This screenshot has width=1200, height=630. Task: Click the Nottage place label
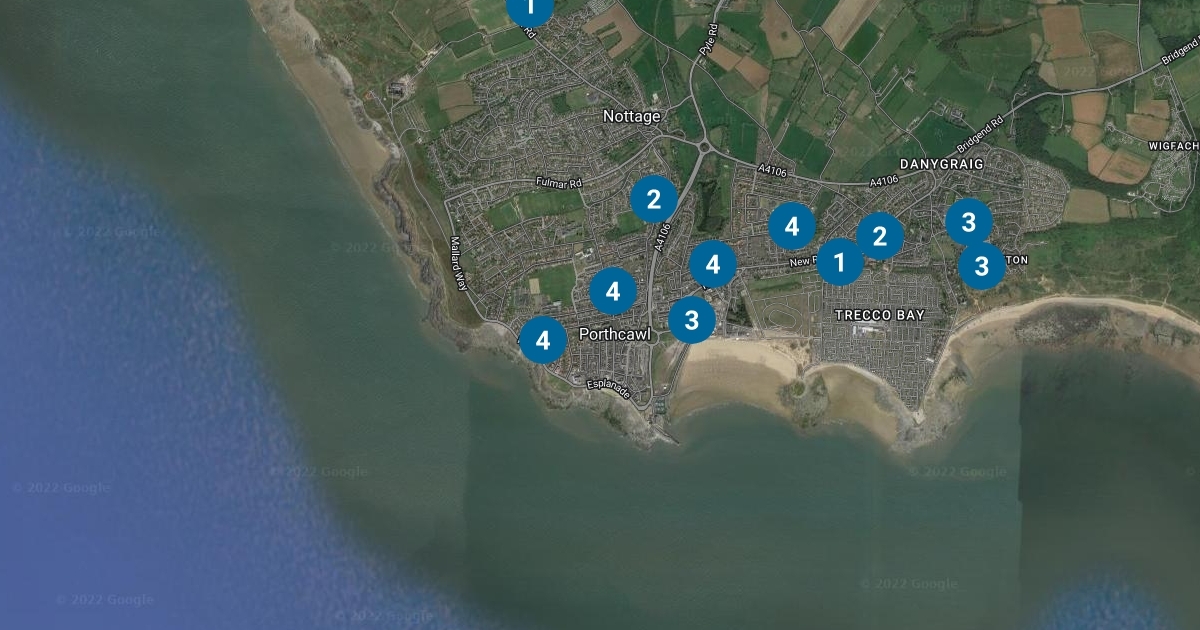click(x=632, y=116)
